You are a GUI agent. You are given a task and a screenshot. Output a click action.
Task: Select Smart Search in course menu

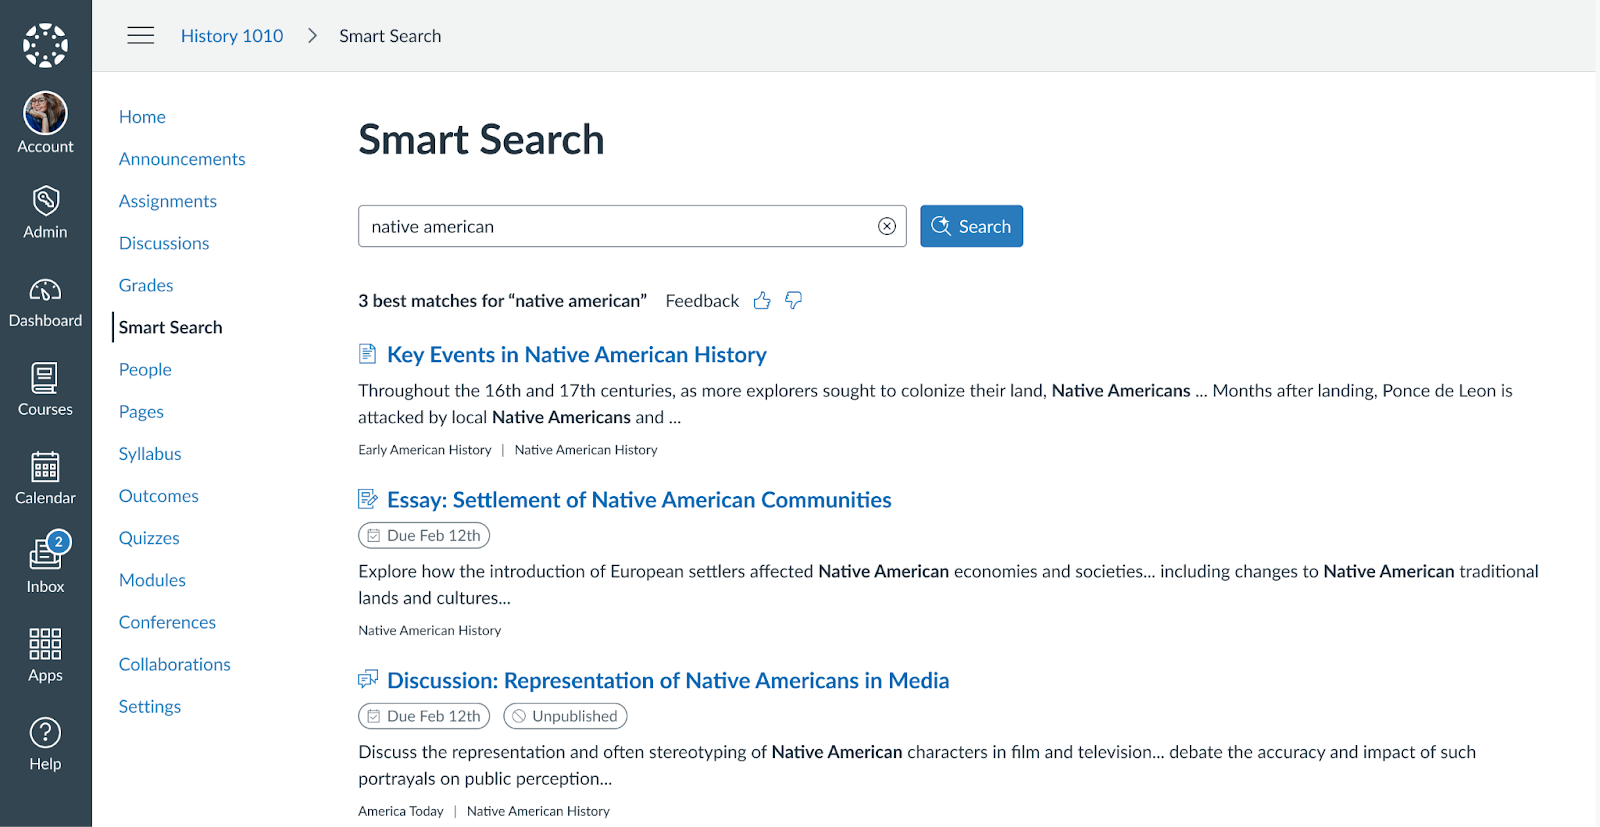click(171, 327)
